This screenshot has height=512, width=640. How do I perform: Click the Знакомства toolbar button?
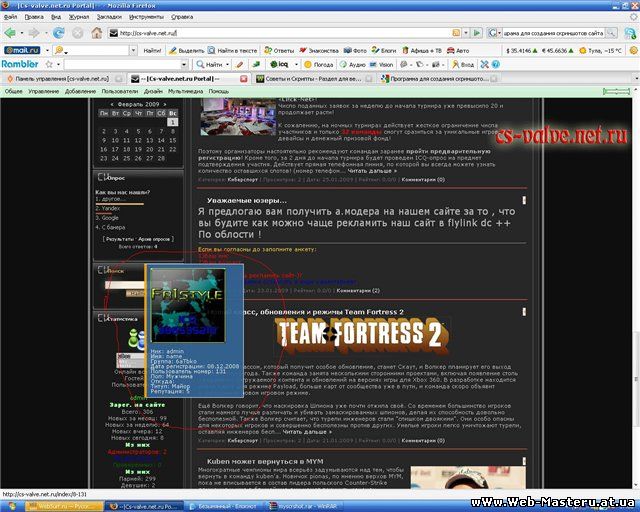click(x=319, y=49)
